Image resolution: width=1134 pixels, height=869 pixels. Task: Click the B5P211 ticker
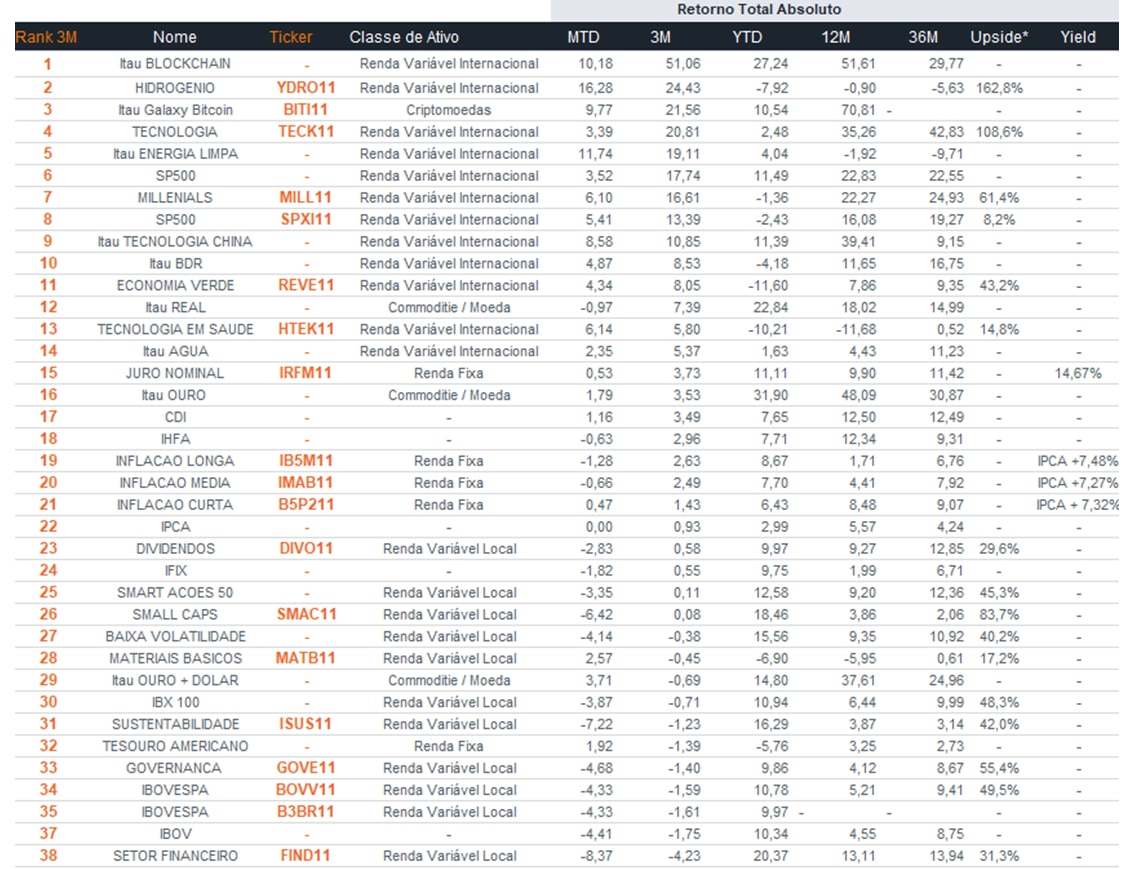(x=306, y=505)
